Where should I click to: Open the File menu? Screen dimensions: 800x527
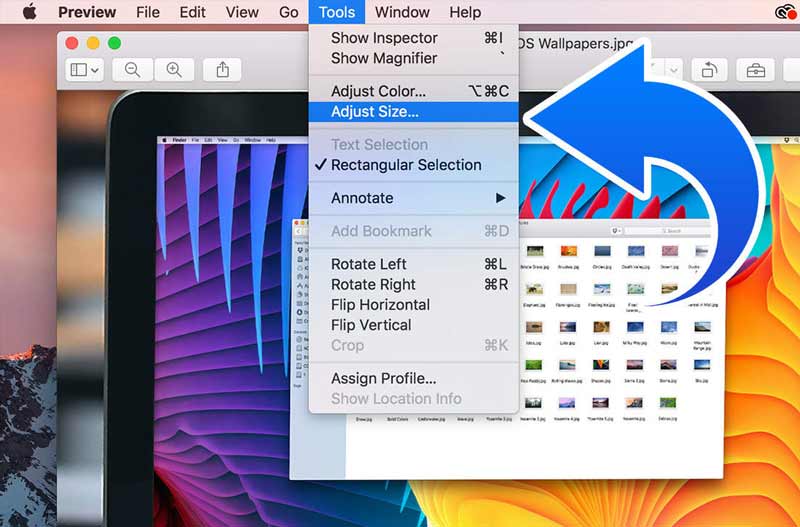pos(147,12)
